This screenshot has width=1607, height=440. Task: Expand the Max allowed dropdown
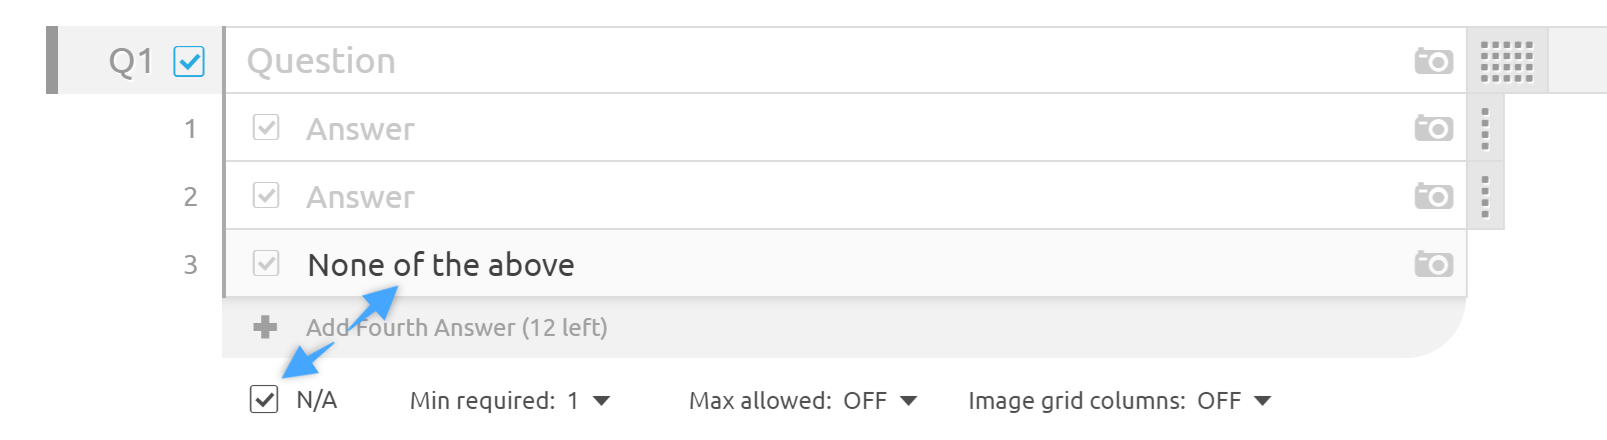(x=908, y=401)
